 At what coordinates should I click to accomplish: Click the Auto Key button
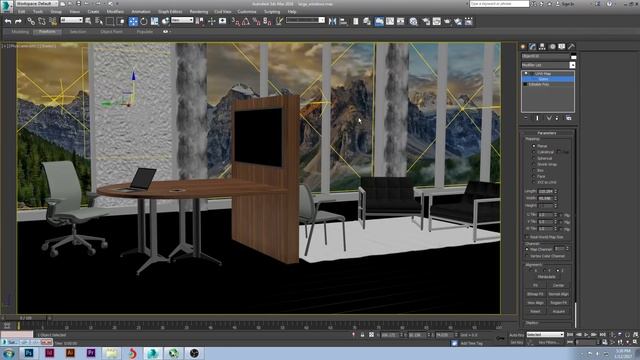(517, 335)
